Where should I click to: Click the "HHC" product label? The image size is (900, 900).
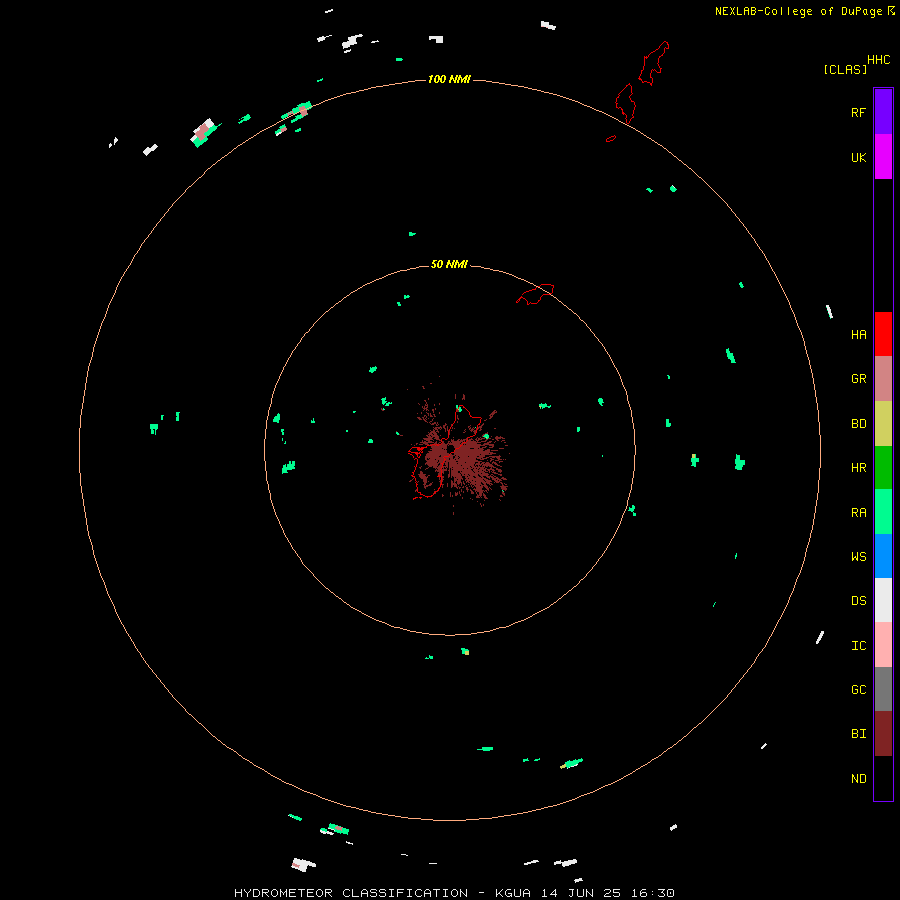point(879,60)
